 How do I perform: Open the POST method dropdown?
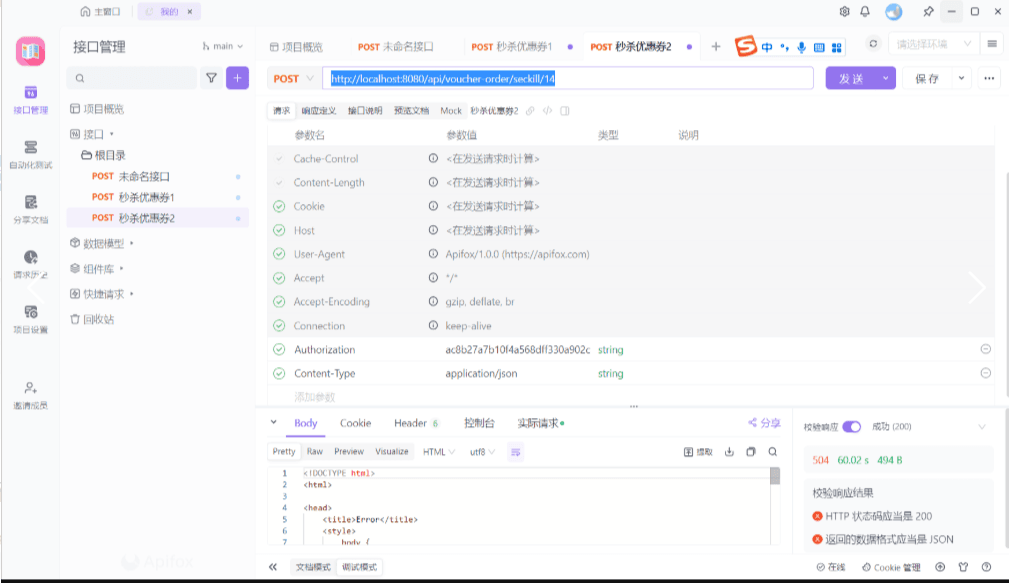tap(294, 78)
